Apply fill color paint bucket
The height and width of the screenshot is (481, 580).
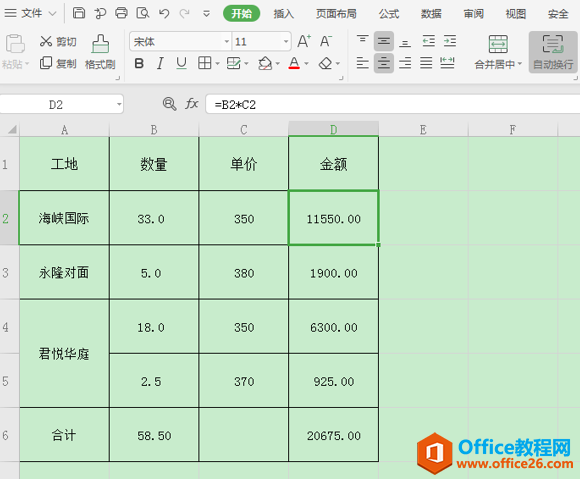265,63
